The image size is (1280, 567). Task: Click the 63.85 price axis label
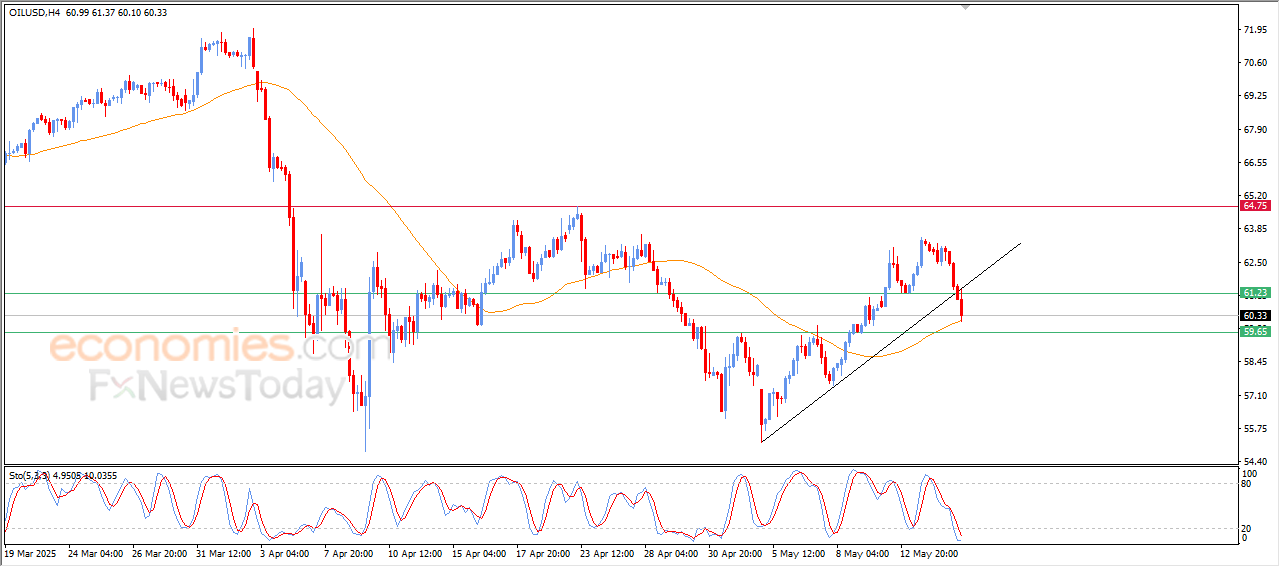(1255, 229)
